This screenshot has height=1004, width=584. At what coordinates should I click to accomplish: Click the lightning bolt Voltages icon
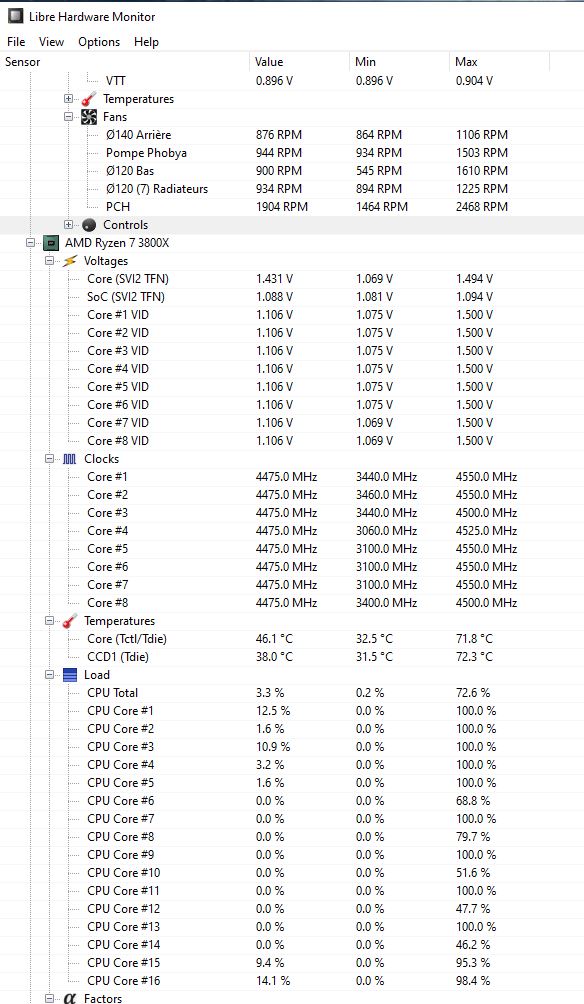click(70, 261)
